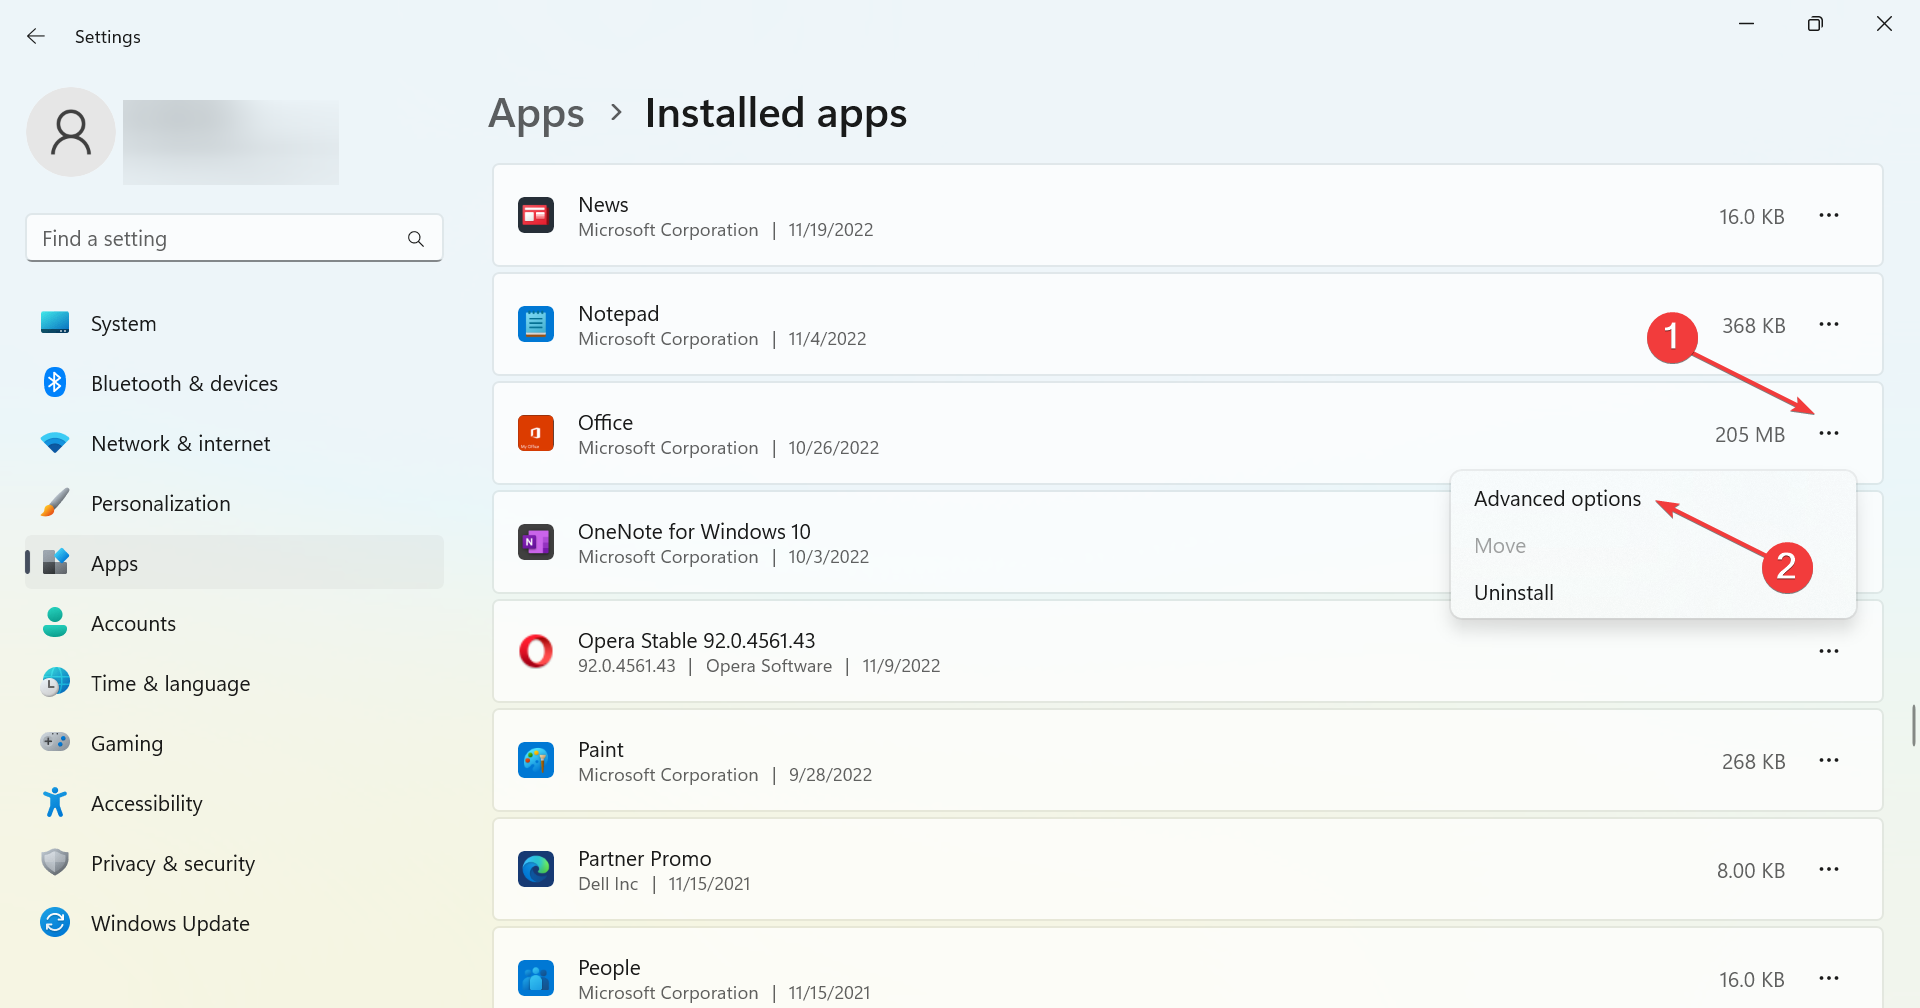Open more options for People
Image resolution: width=1920 pixels, height=1008 pixels.
tap(1829, 978)
